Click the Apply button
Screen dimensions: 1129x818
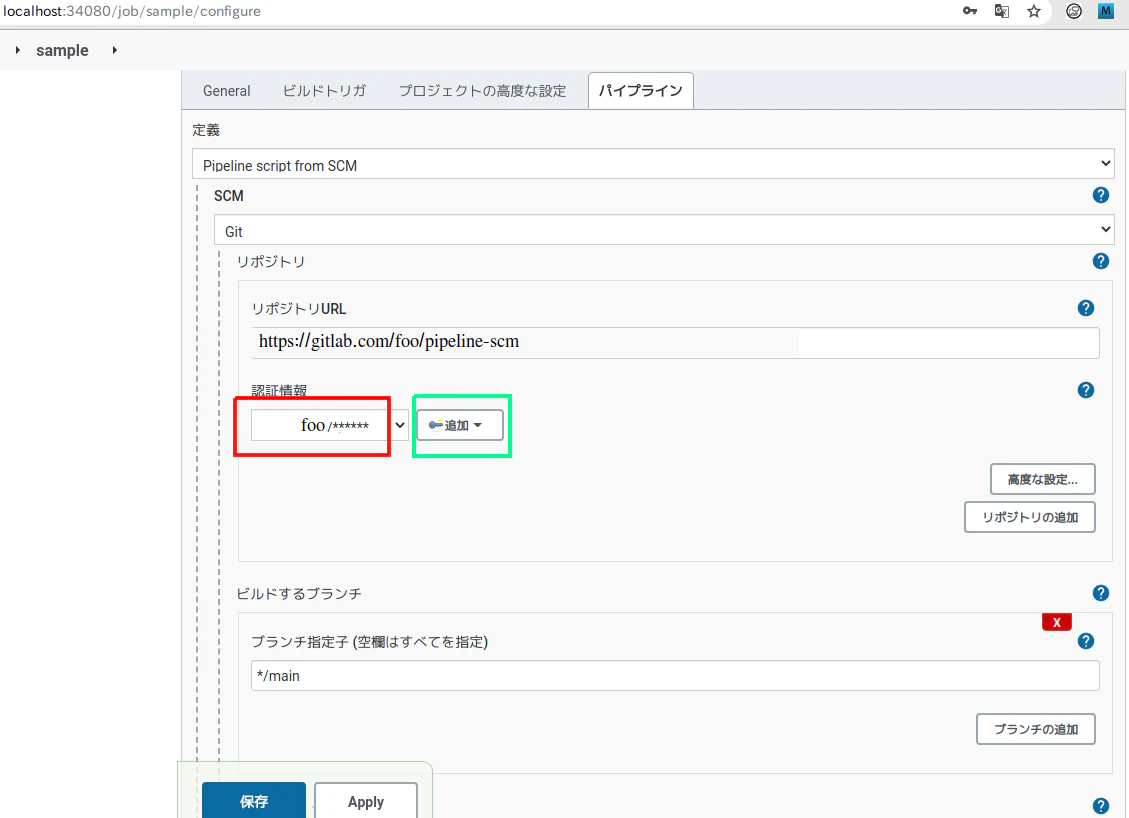point(366,801)
